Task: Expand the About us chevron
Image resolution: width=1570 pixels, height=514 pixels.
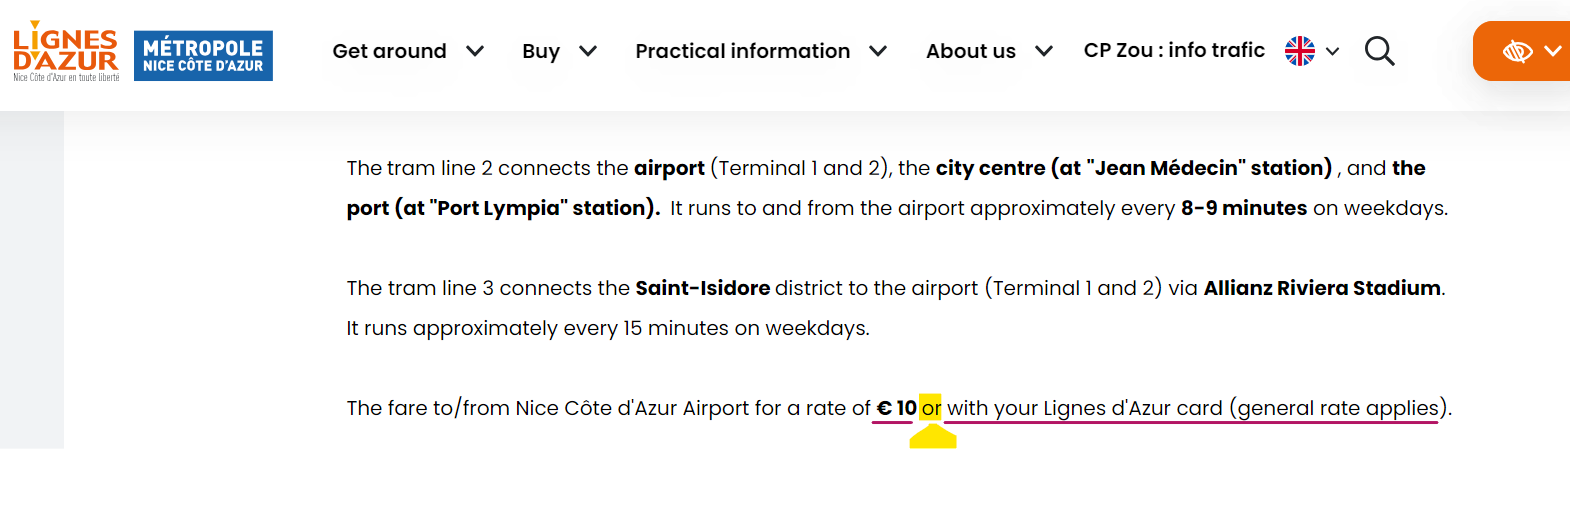Action: pyautogui.click(x=1043, y=51)
